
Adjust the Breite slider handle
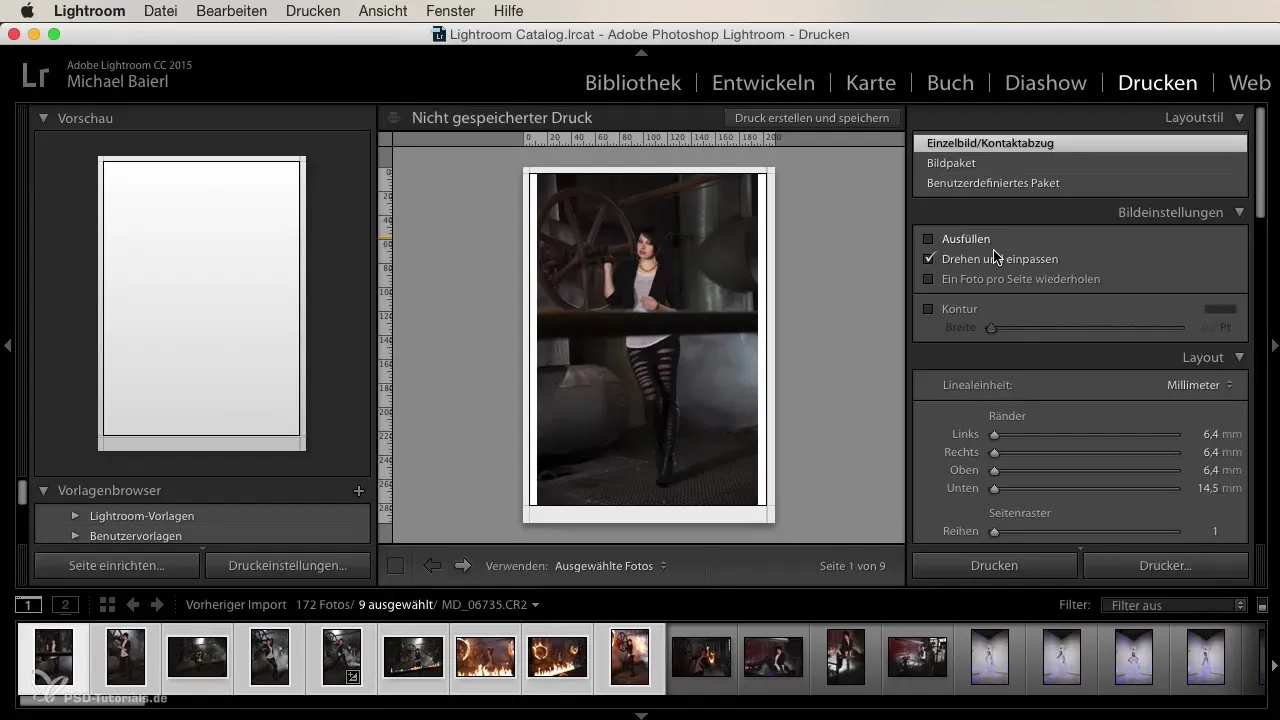click(x=991, y=328)
